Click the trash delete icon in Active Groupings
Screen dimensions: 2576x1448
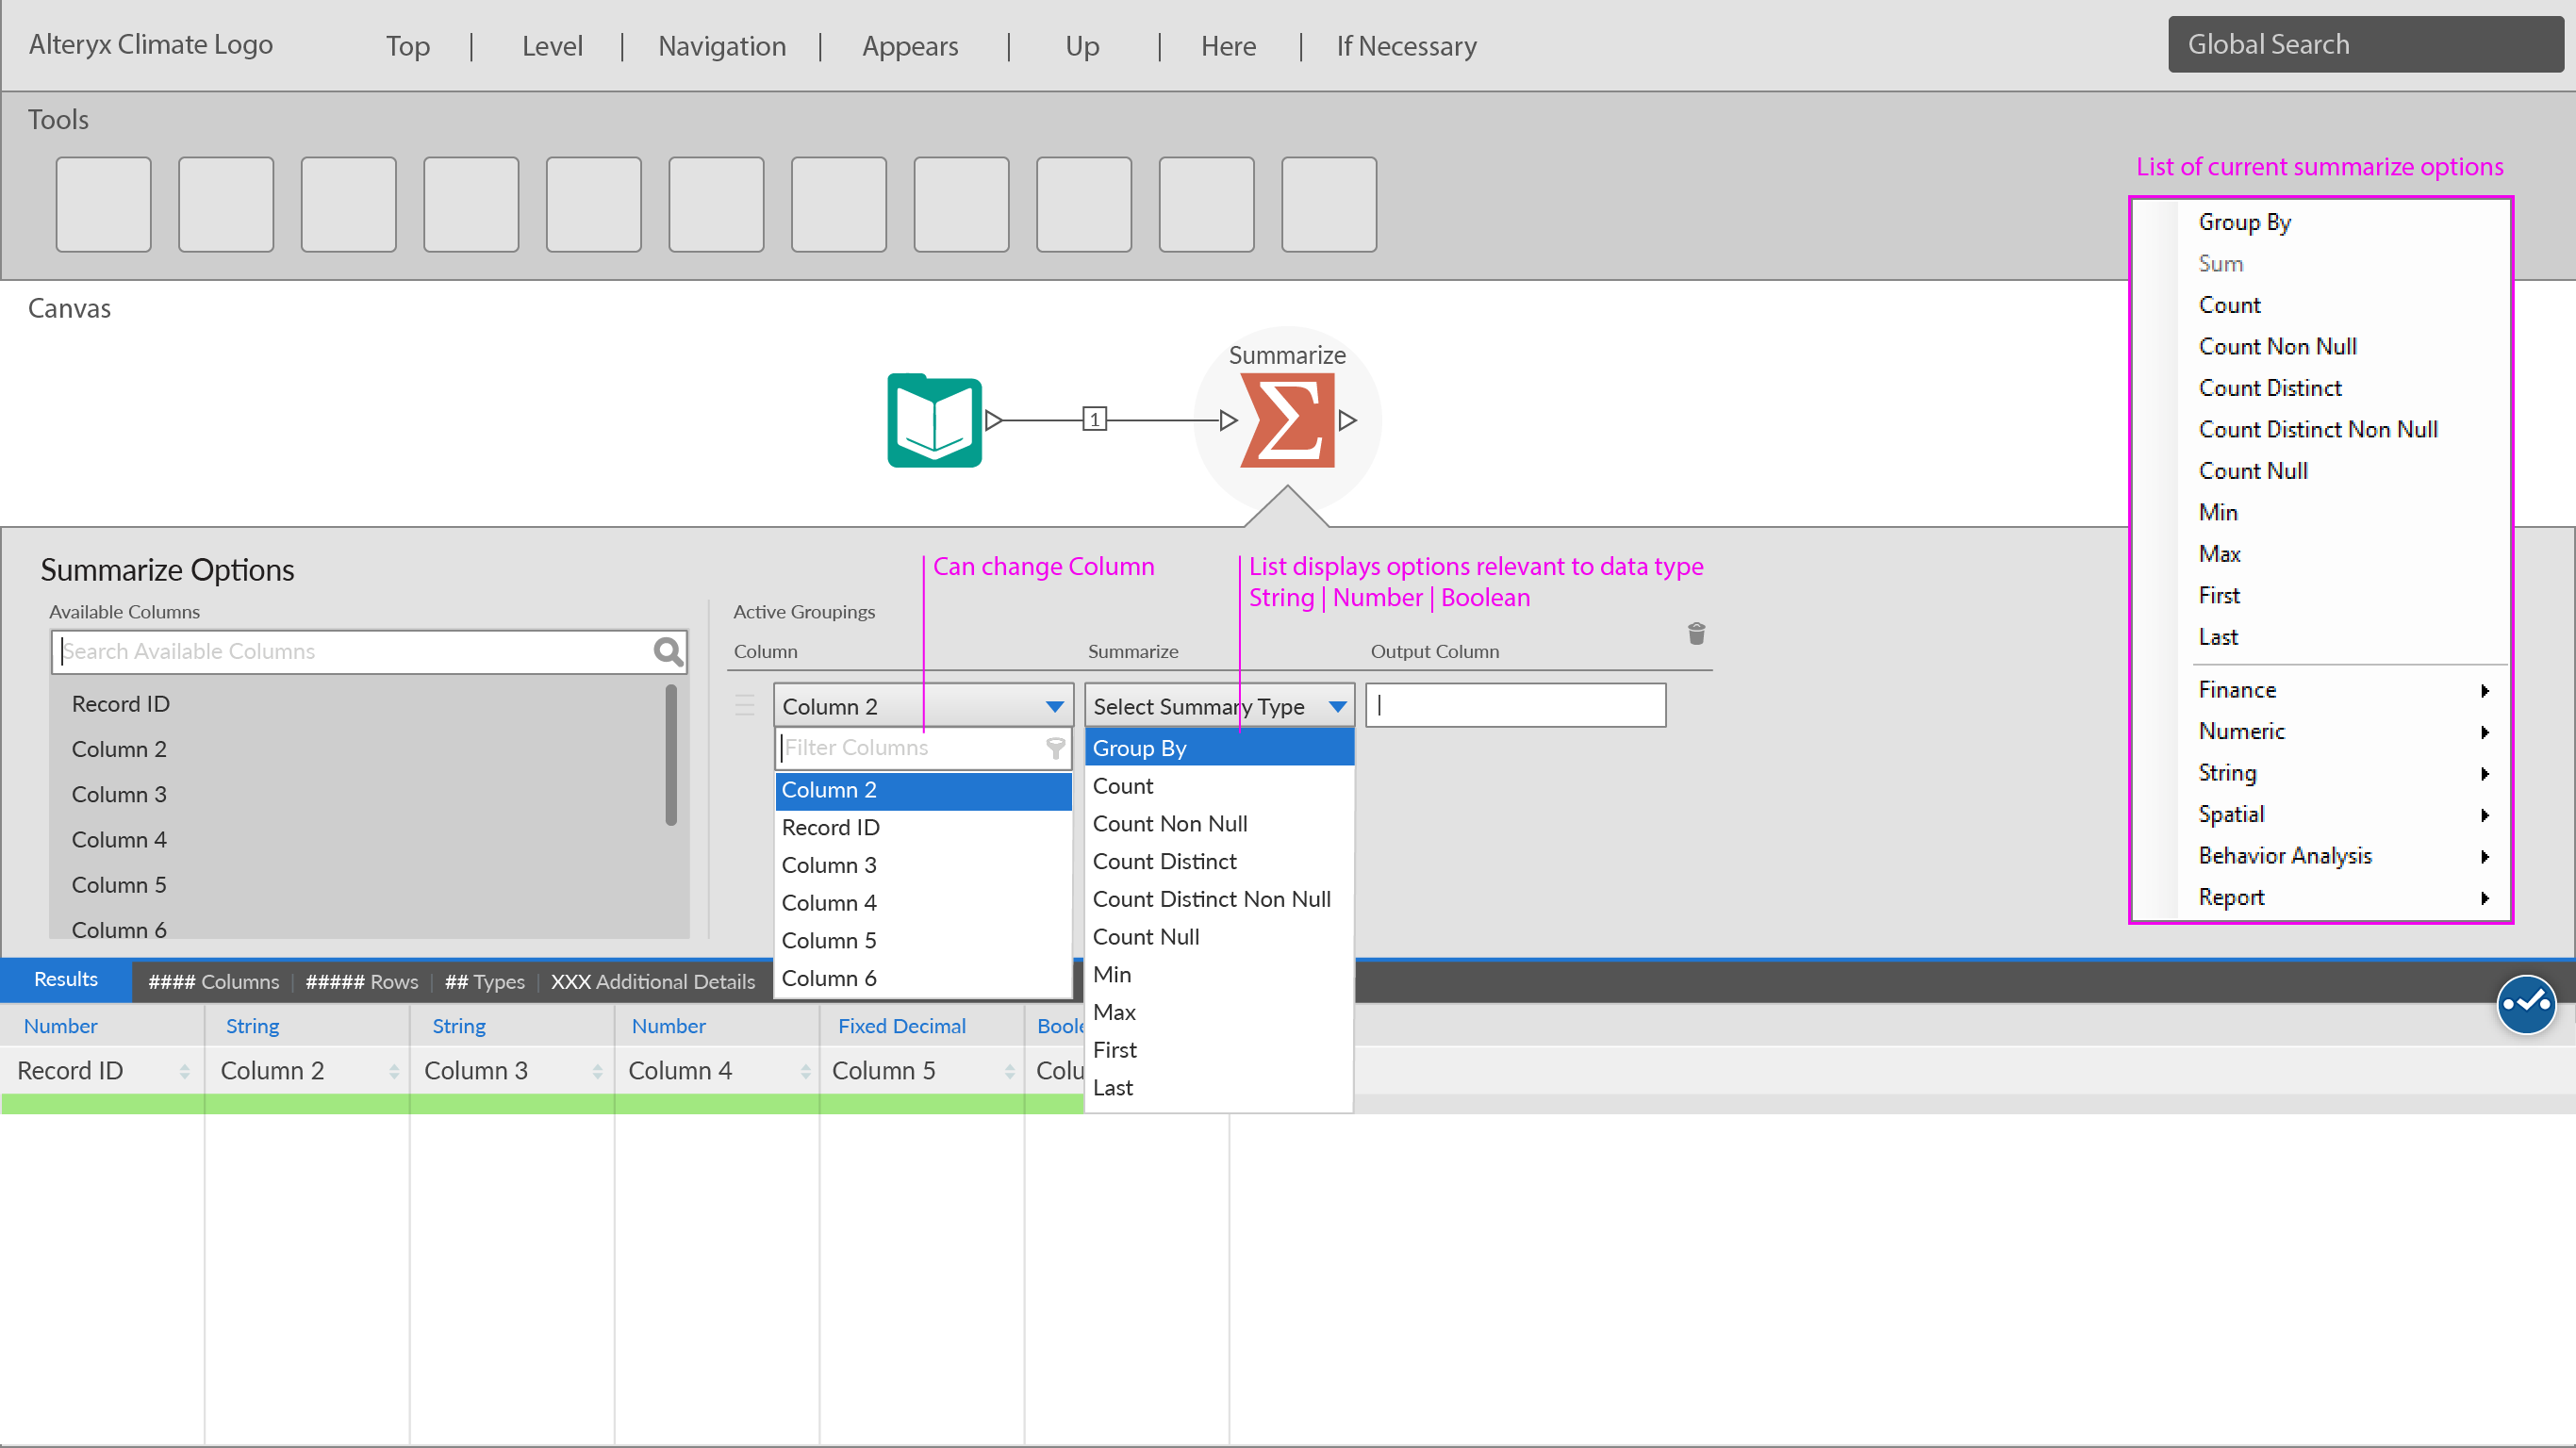point(1696,634)
